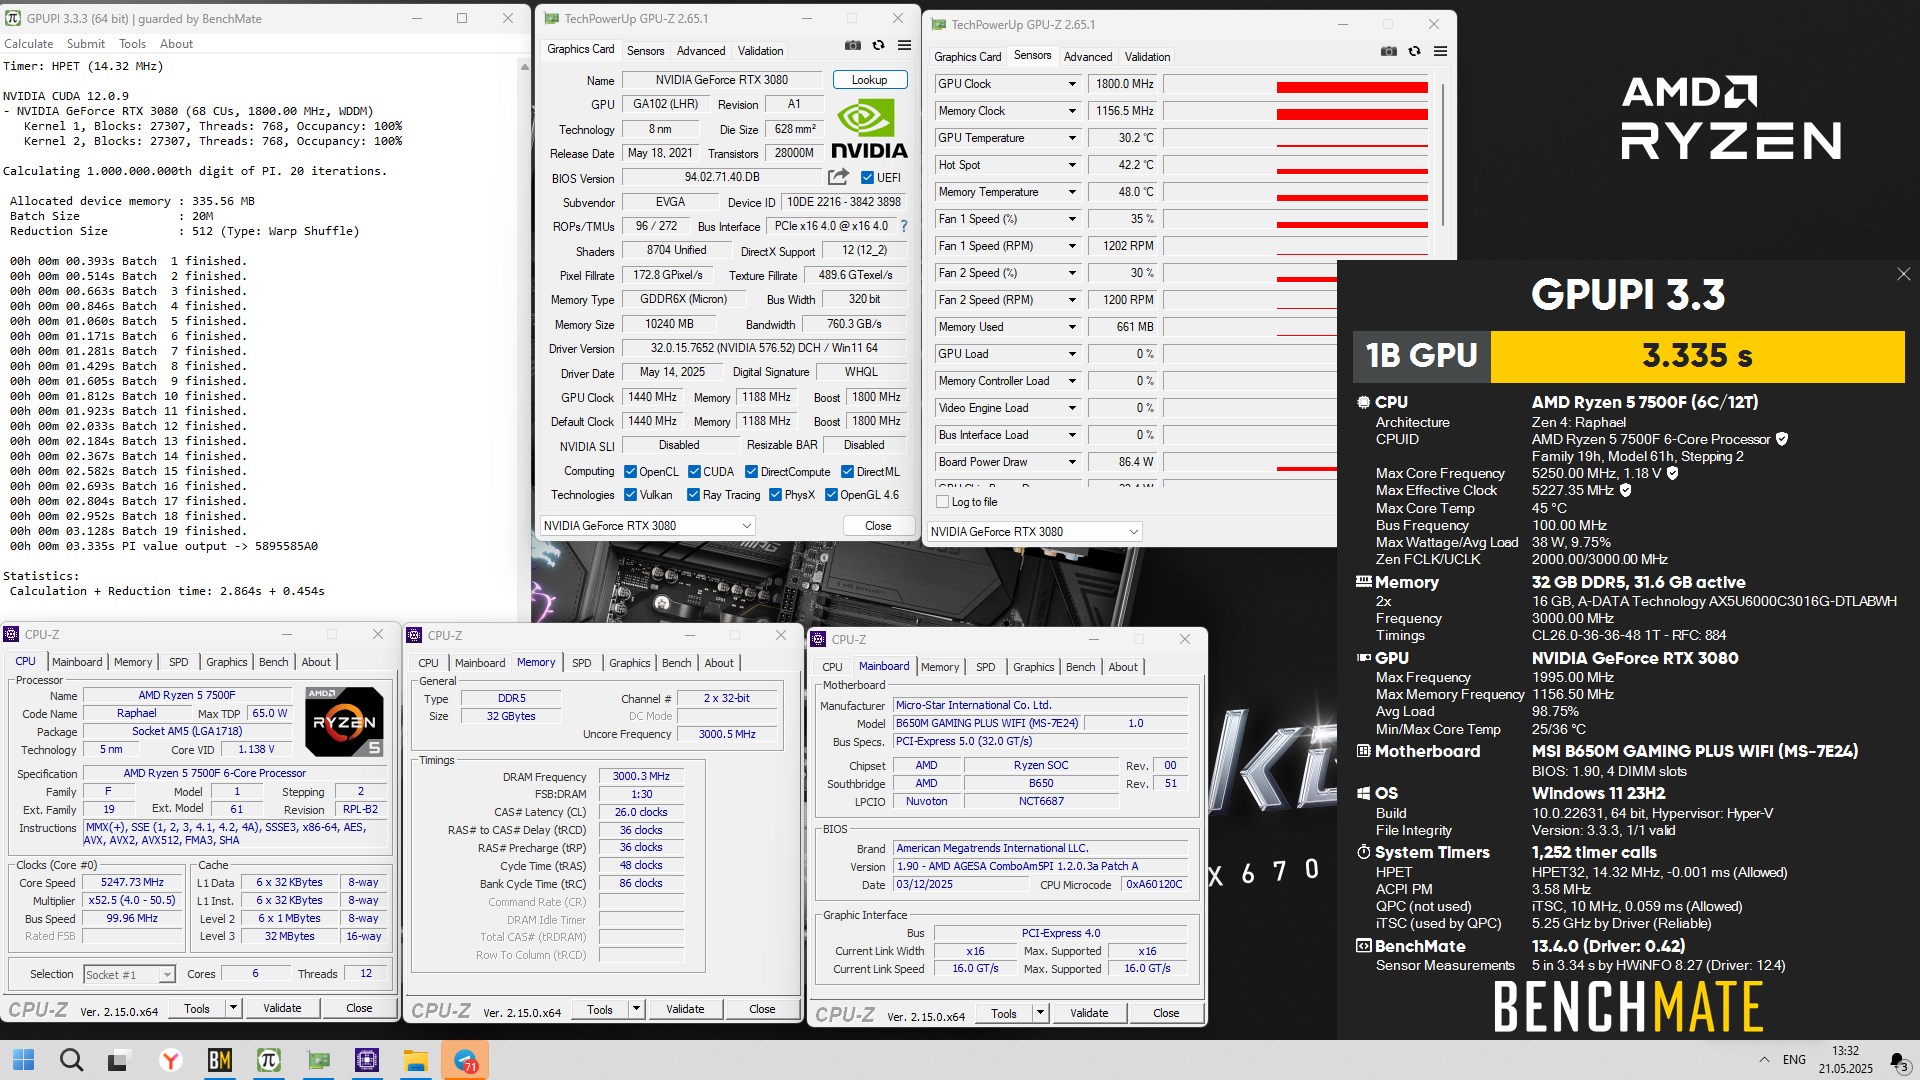Click ENG language indicator in tray
This screenshot has width=1920, height=1080.
[1794, 1060]
